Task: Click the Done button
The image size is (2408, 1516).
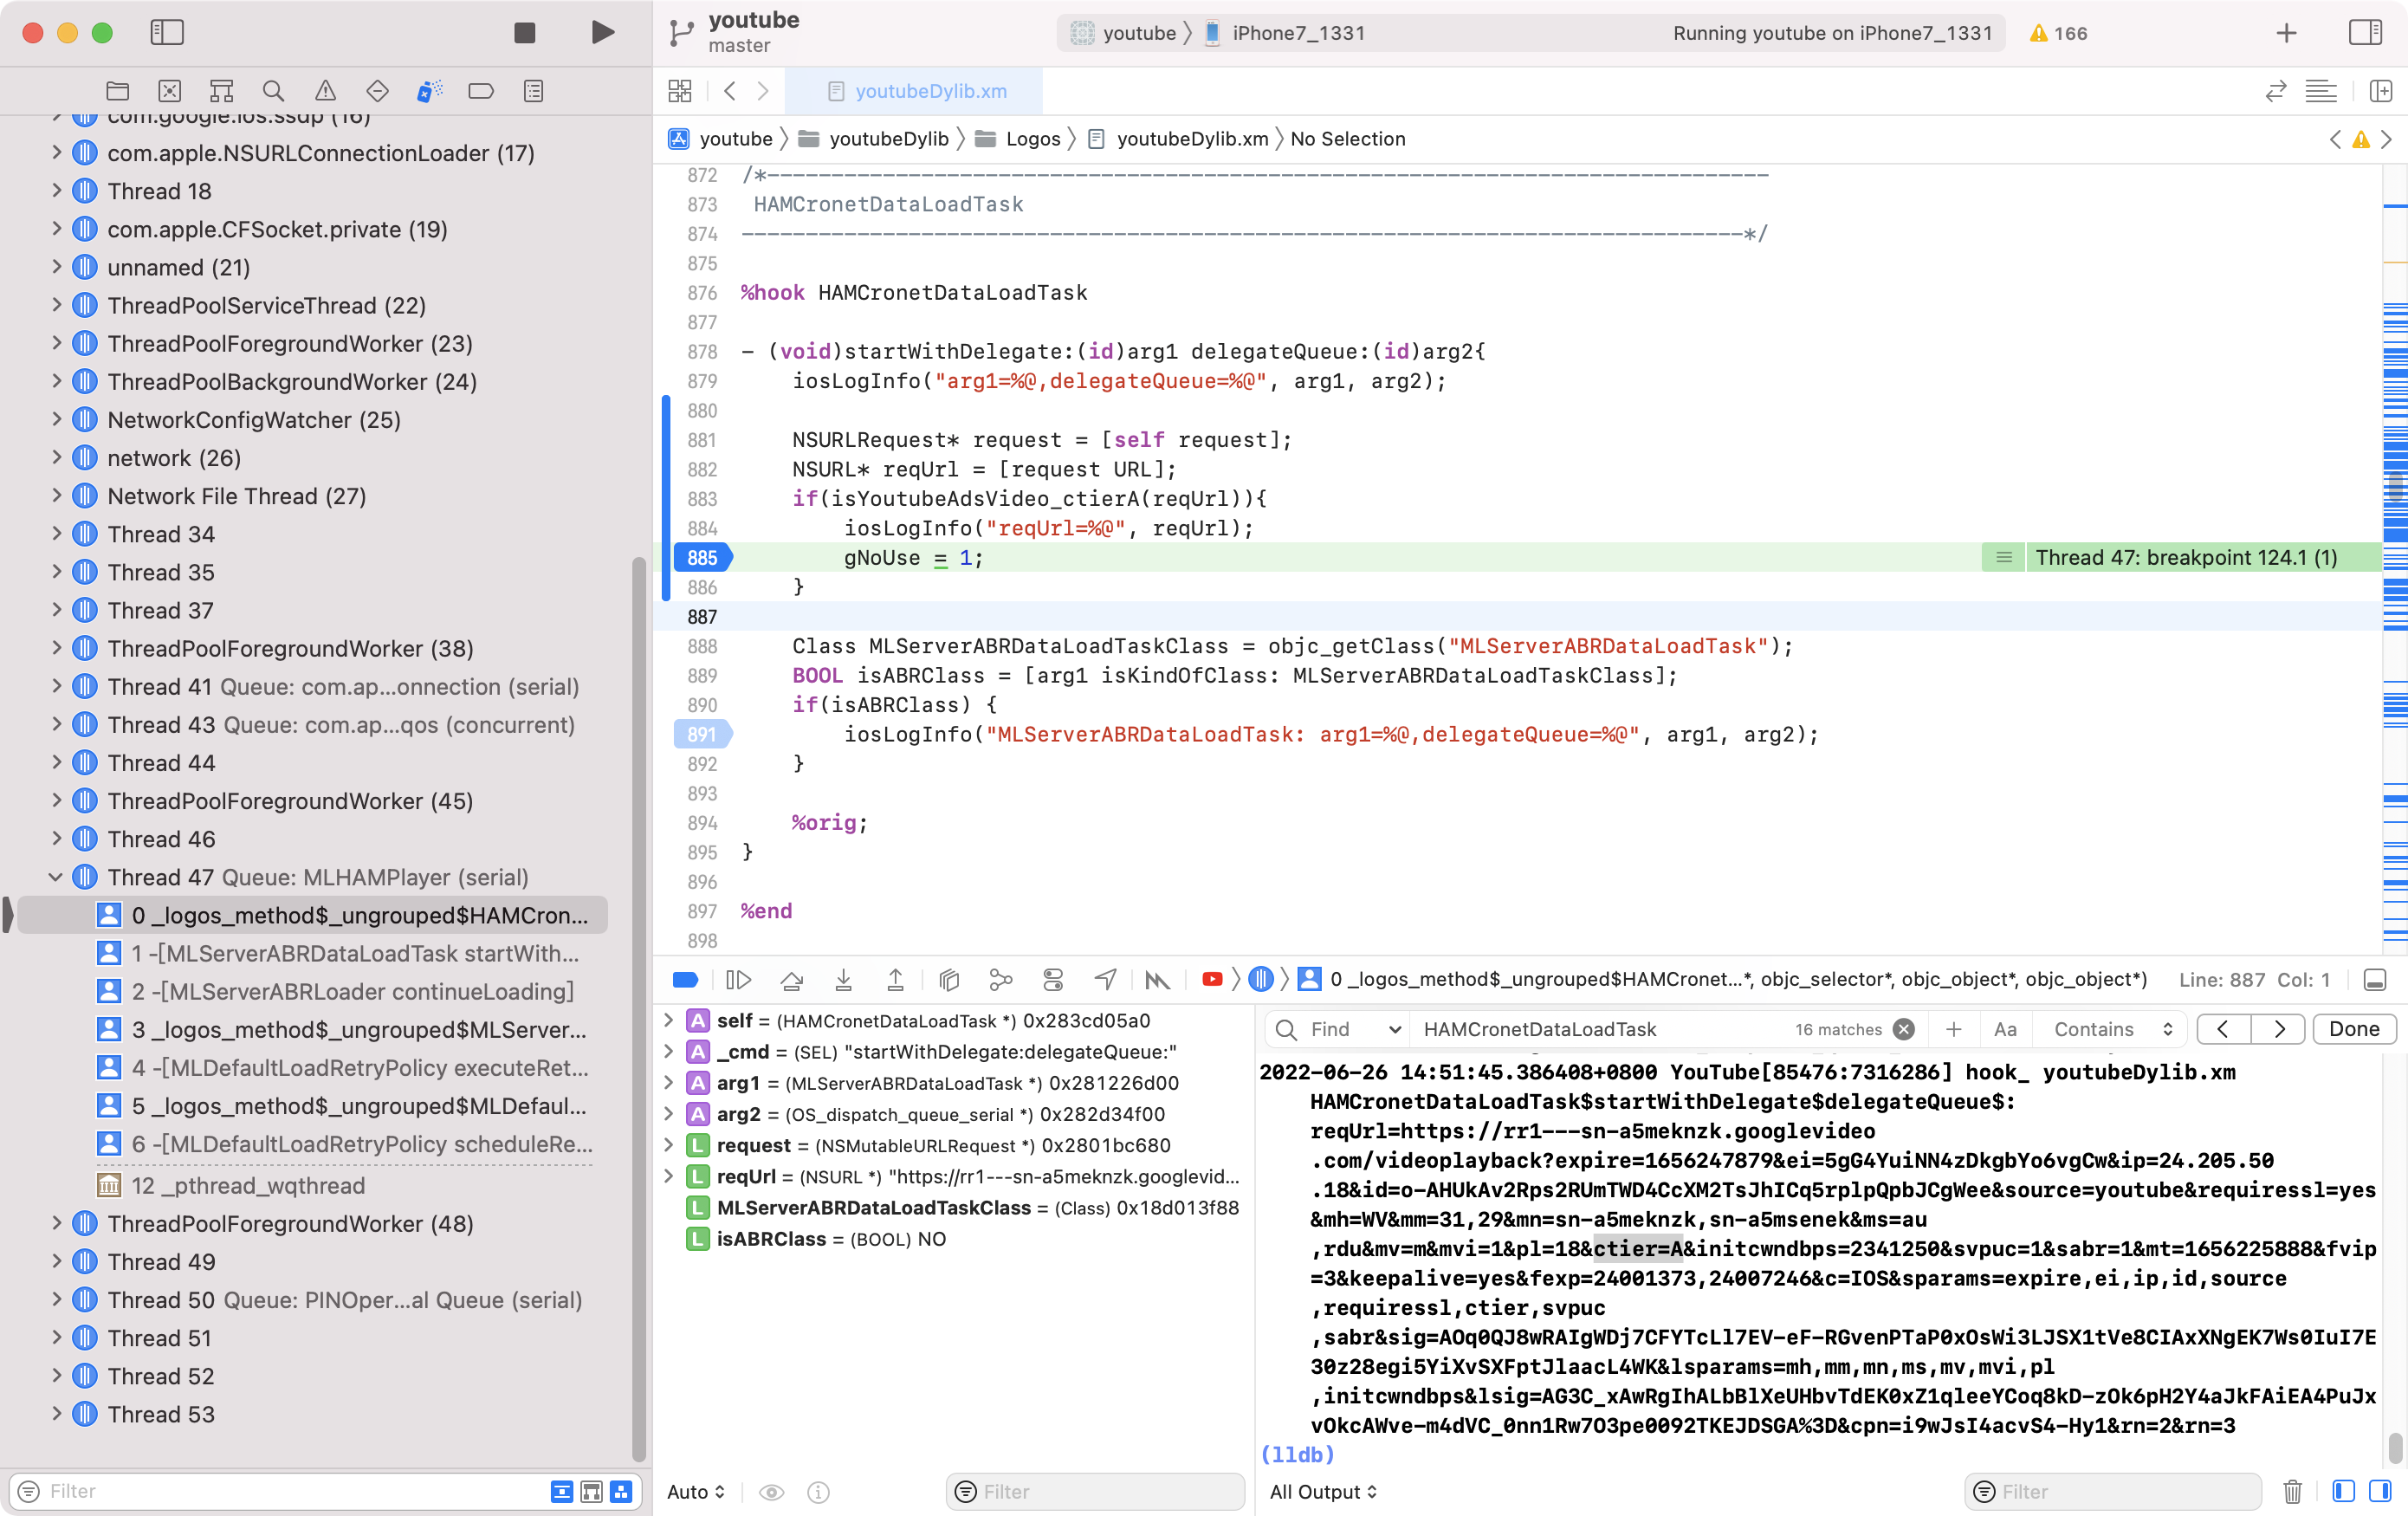Action: [x=2354, y=1030]
